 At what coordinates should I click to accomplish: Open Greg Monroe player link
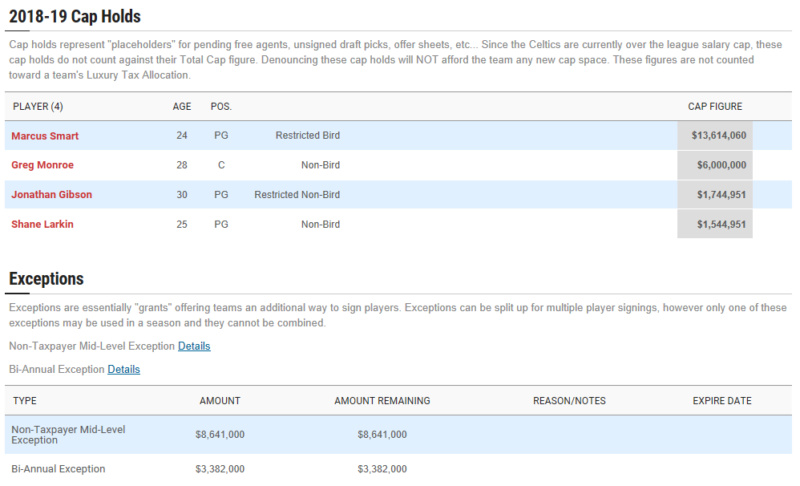point(42,165)
